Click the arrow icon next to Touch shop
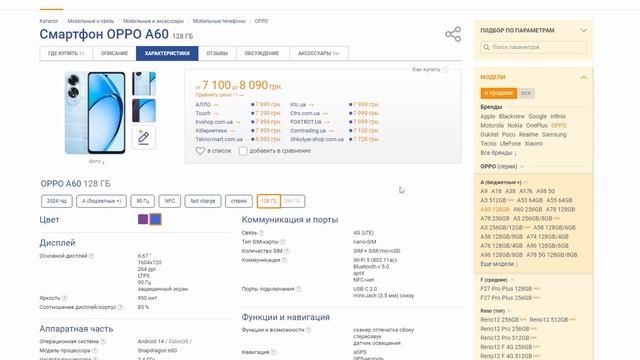This screenshot has width=640, height=360. [216, 113]
